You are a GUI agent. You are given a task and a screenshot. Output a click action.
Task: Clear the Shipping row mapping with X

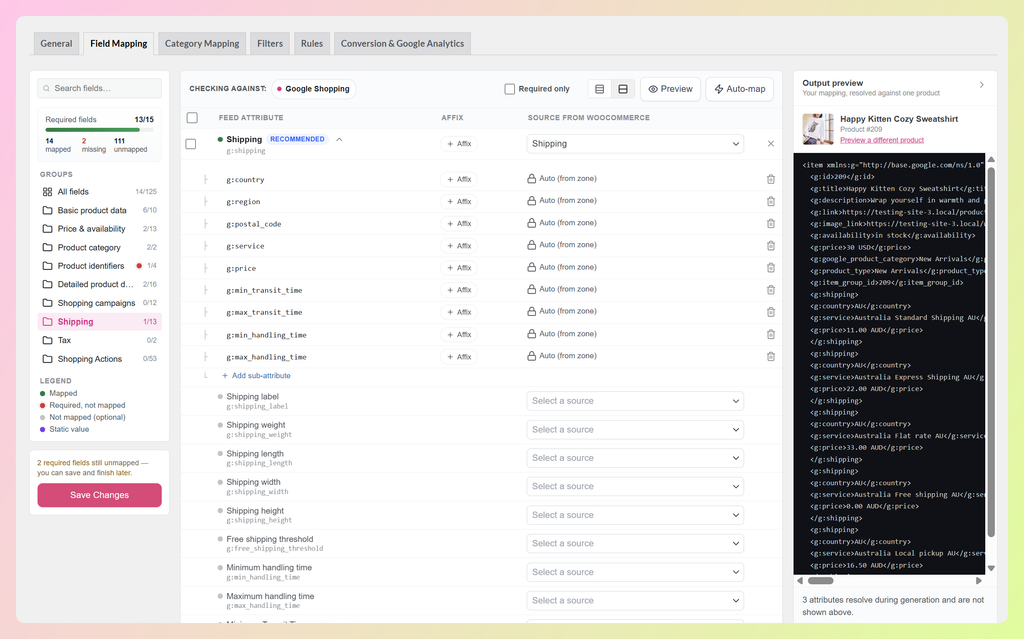(771, 144)
